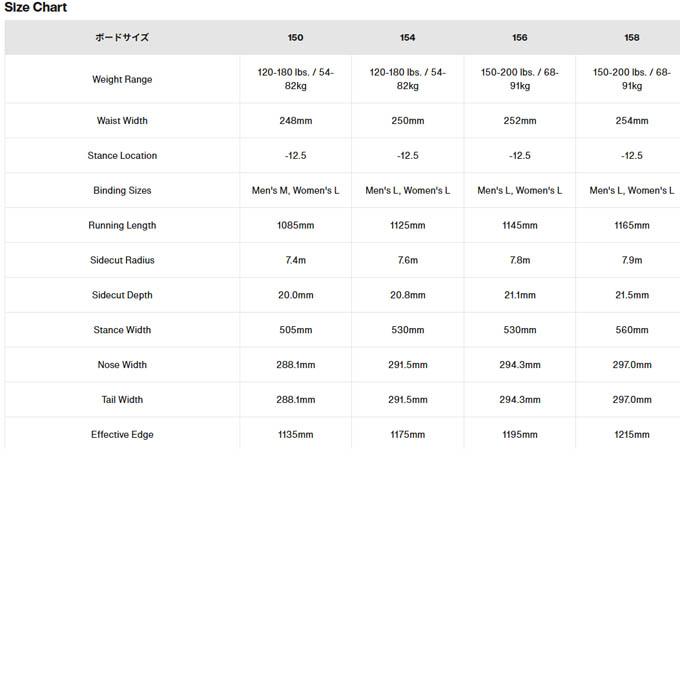680x680 pixels.
Task: Select the 150 board size column header
Action: [295, 38]
